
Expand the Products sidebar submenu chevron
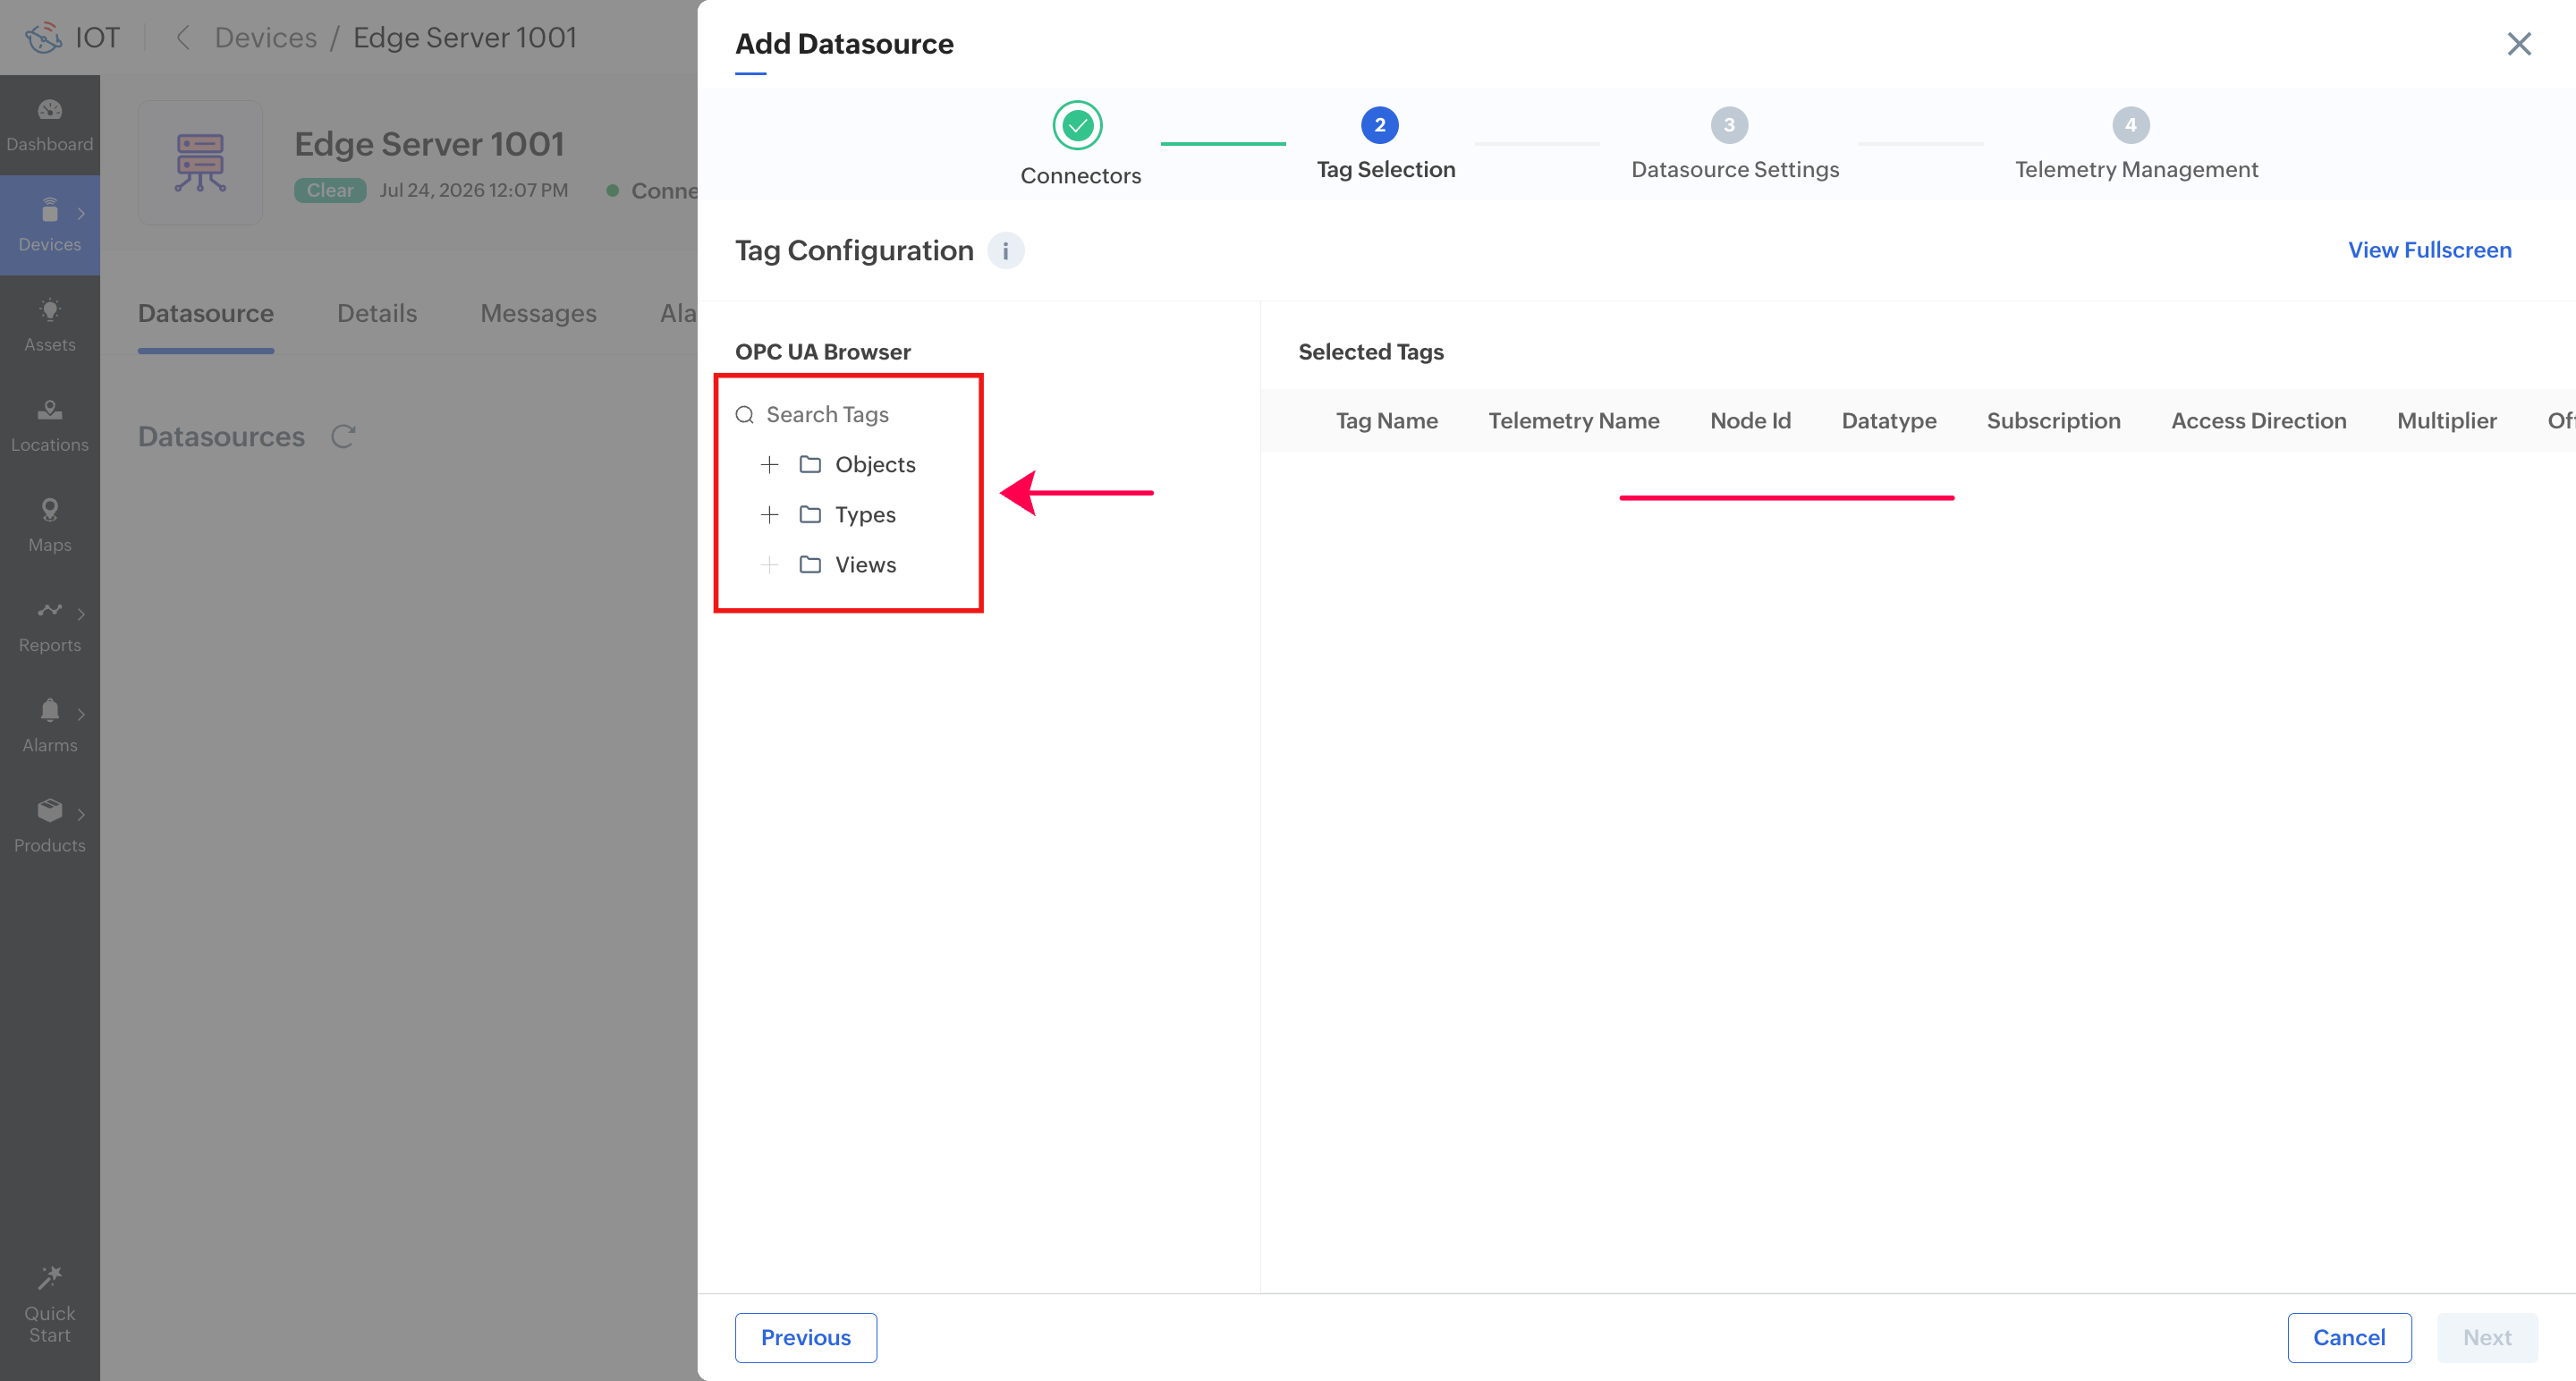[81, 813]
